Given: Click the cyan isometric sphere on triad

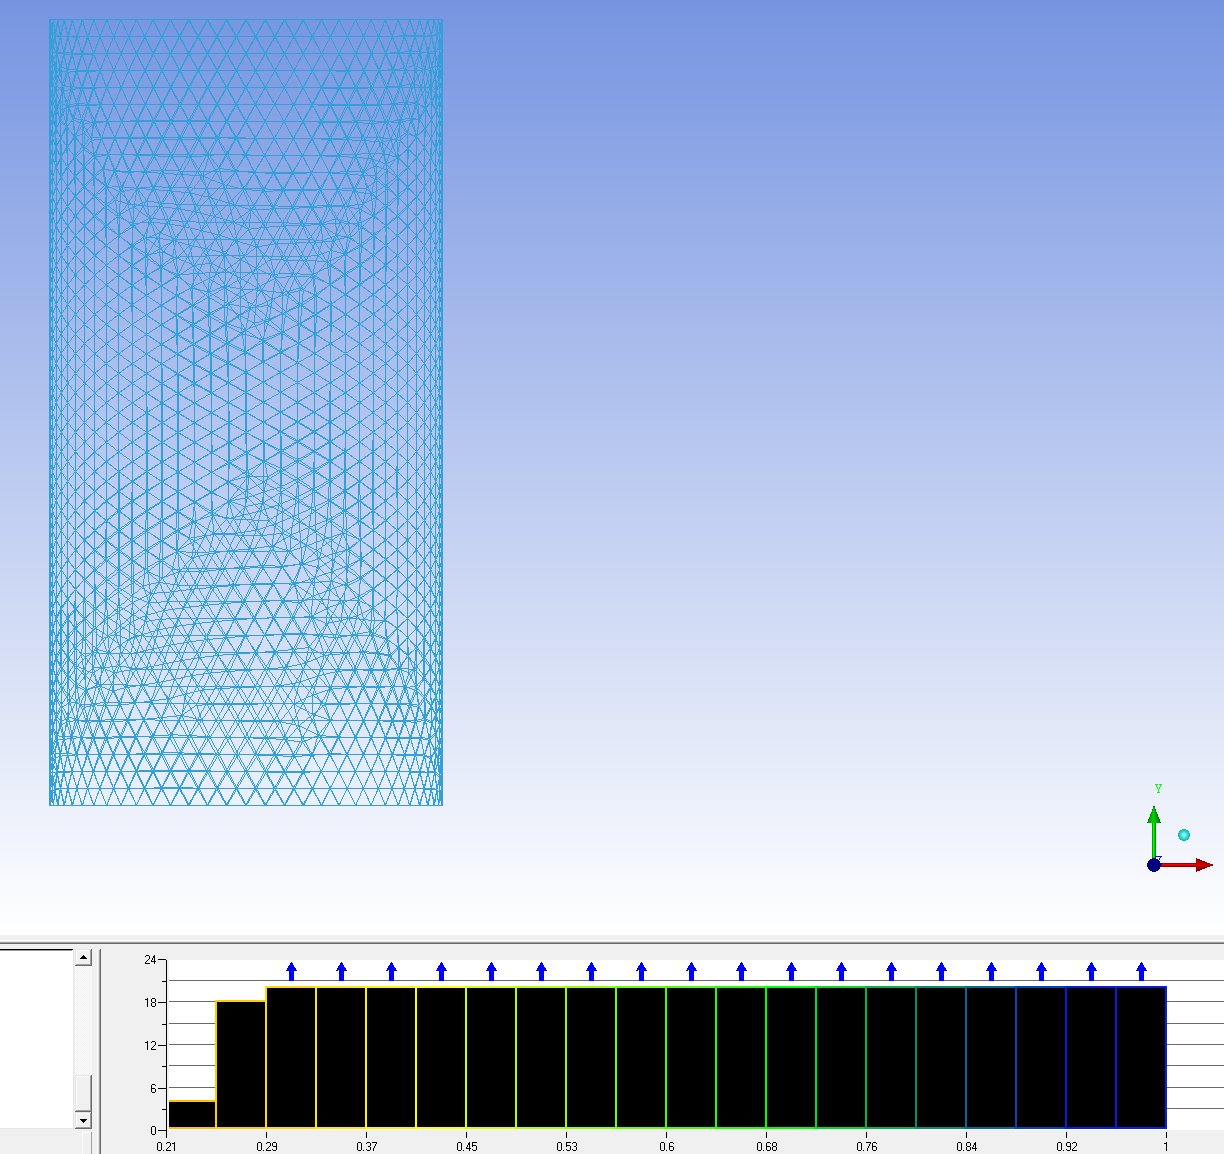Looking at the screenshot, I should (1184, 835).
